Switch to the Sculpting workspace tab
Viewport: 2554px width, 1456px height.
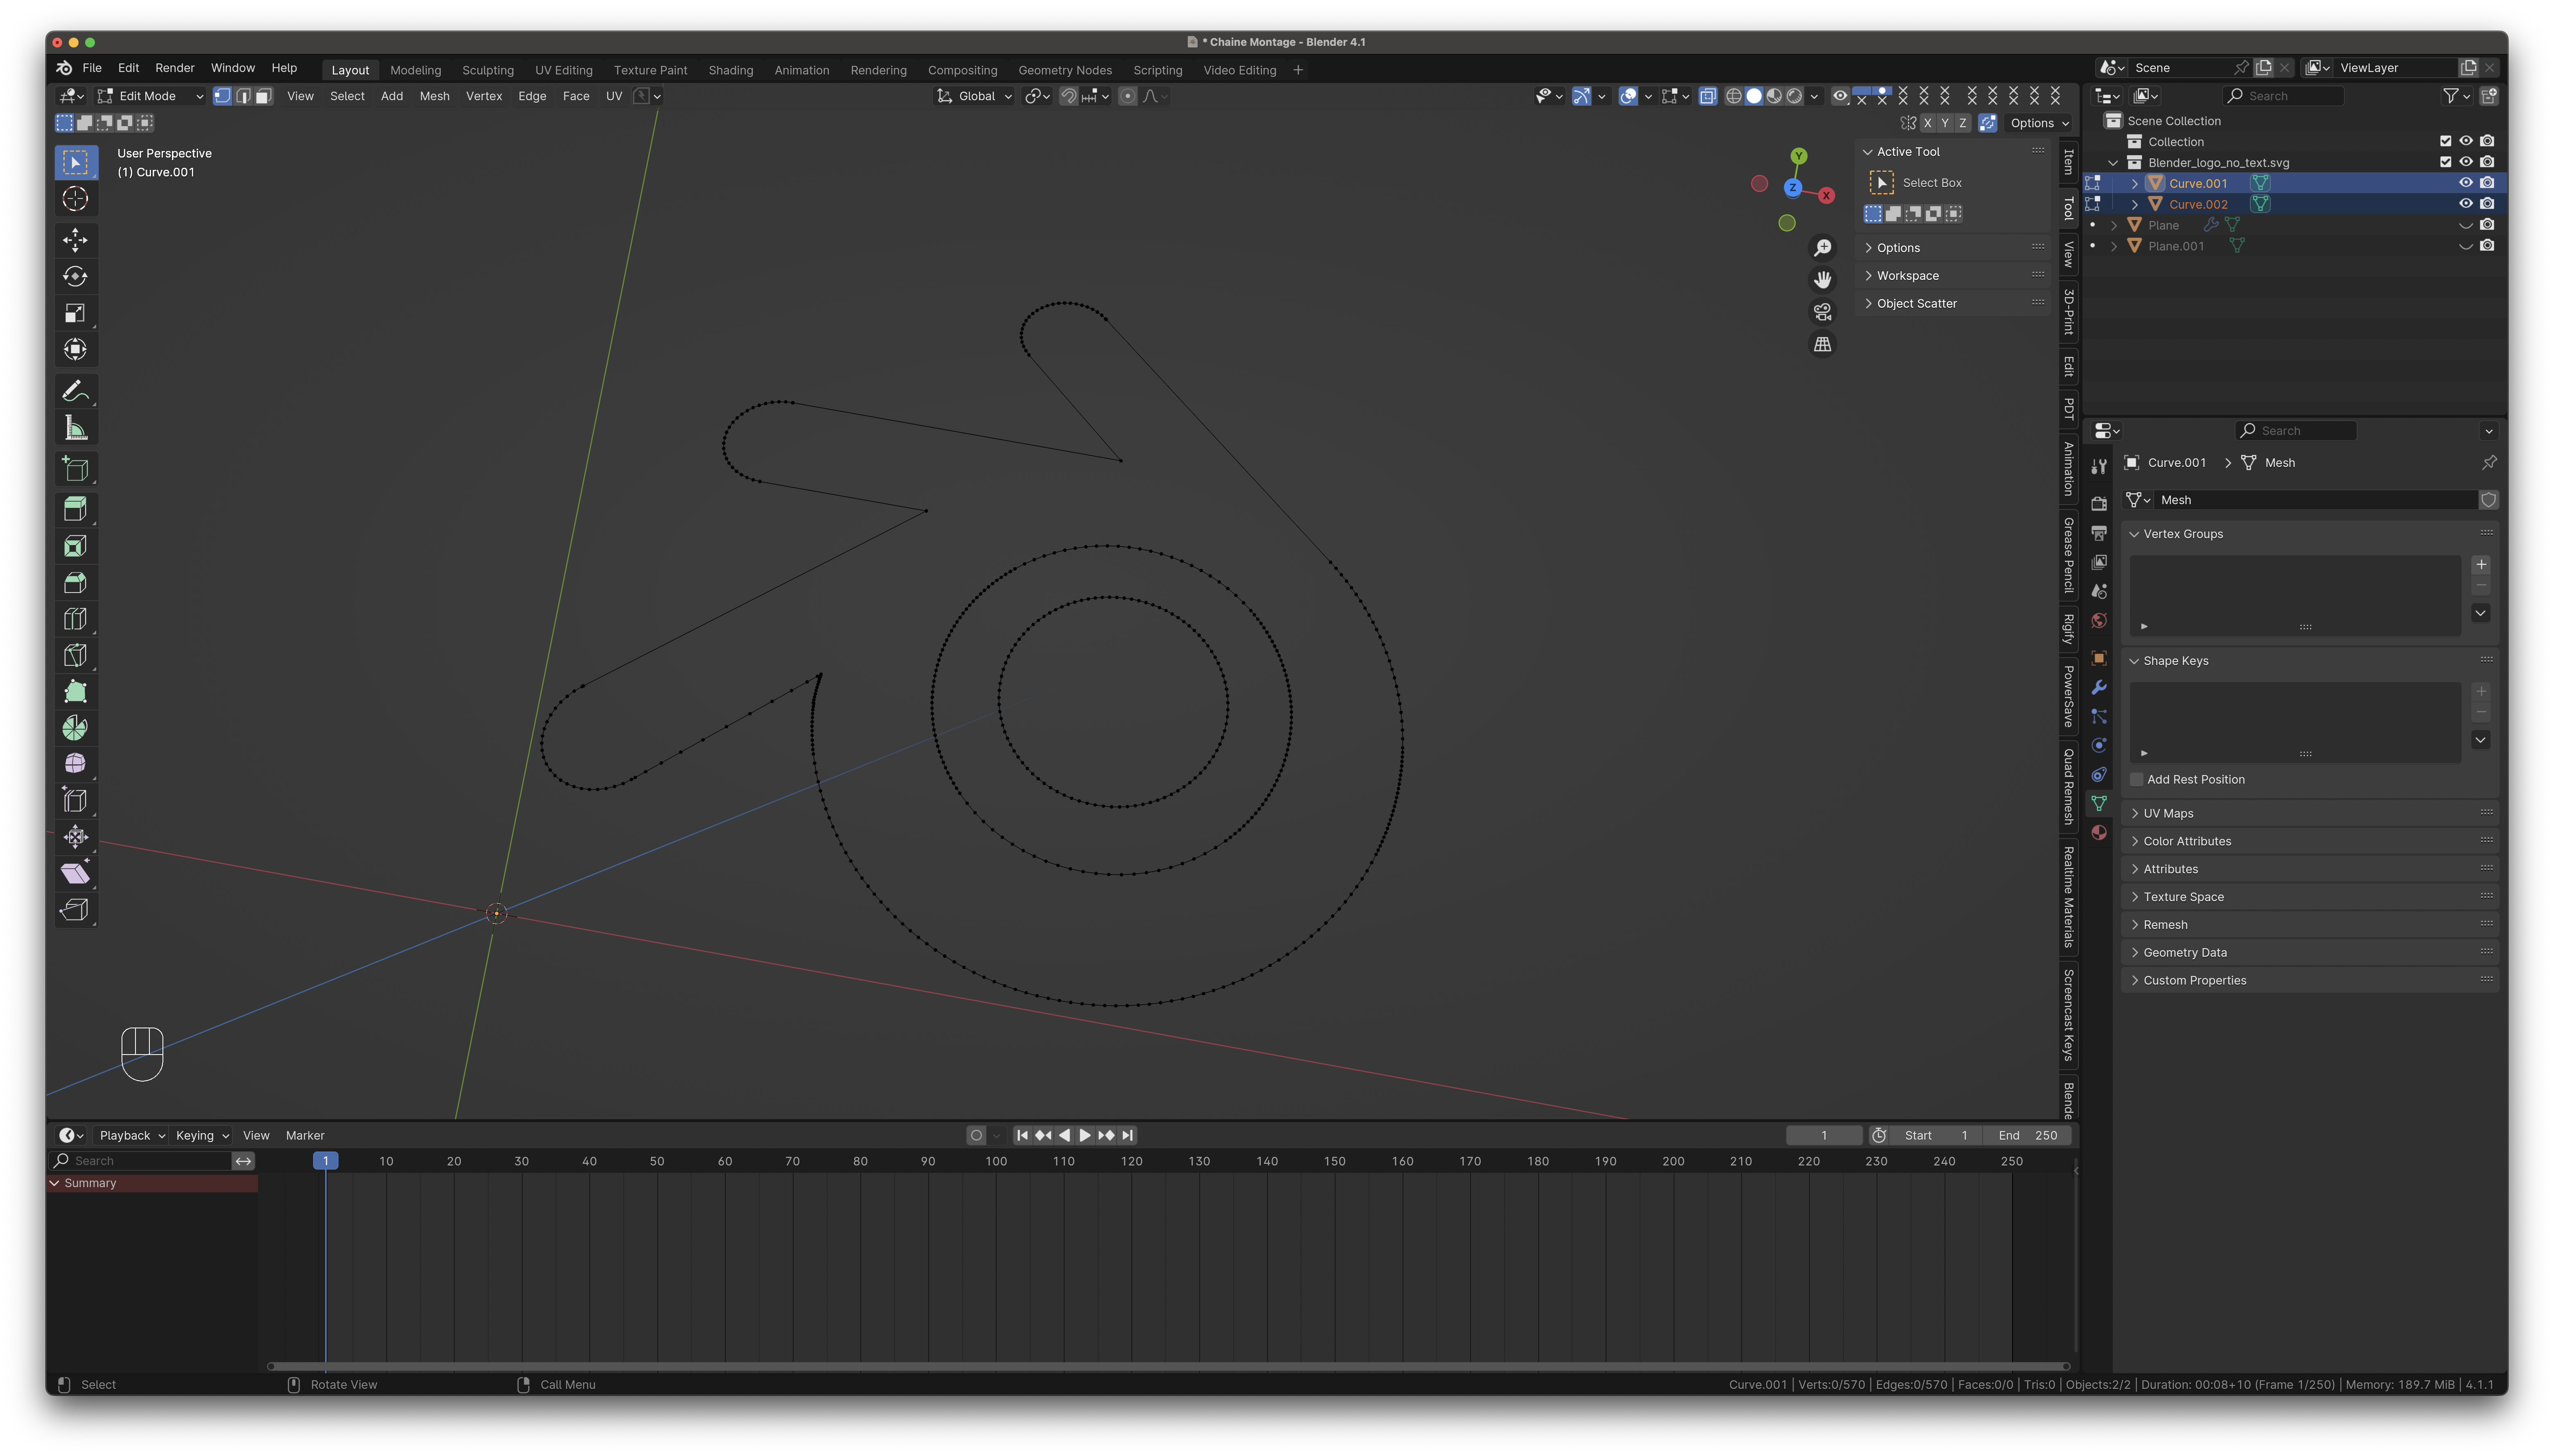click(488, 70)
